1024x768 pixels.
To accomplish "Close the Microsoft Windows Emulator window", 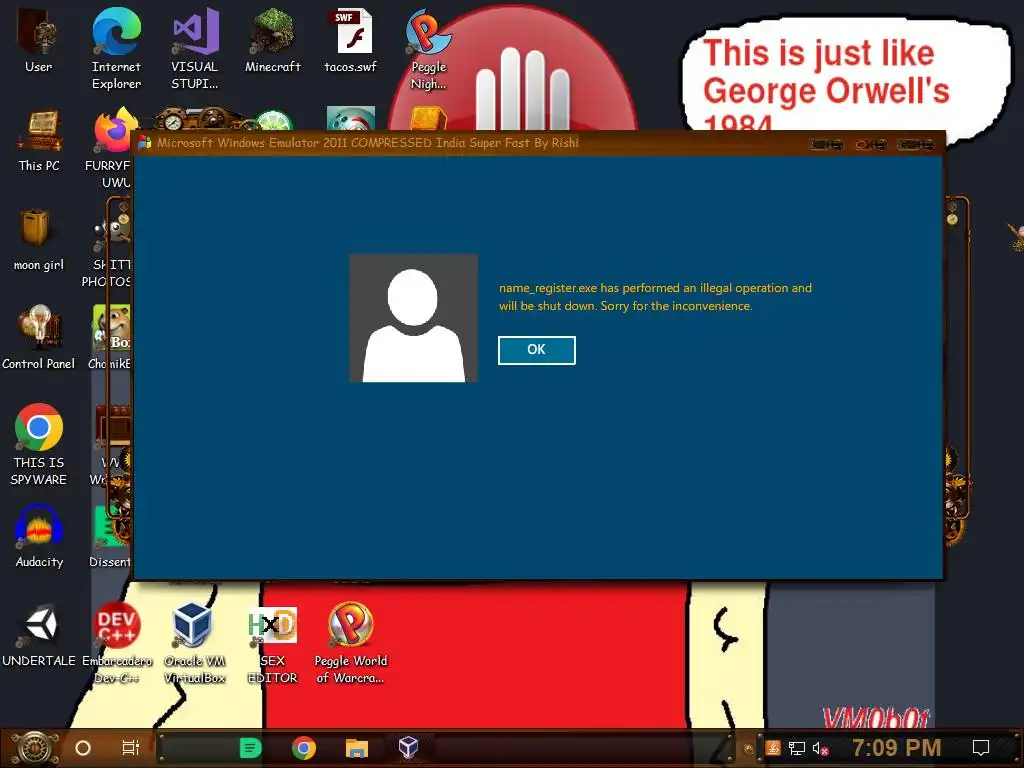I will pos(916,144).
